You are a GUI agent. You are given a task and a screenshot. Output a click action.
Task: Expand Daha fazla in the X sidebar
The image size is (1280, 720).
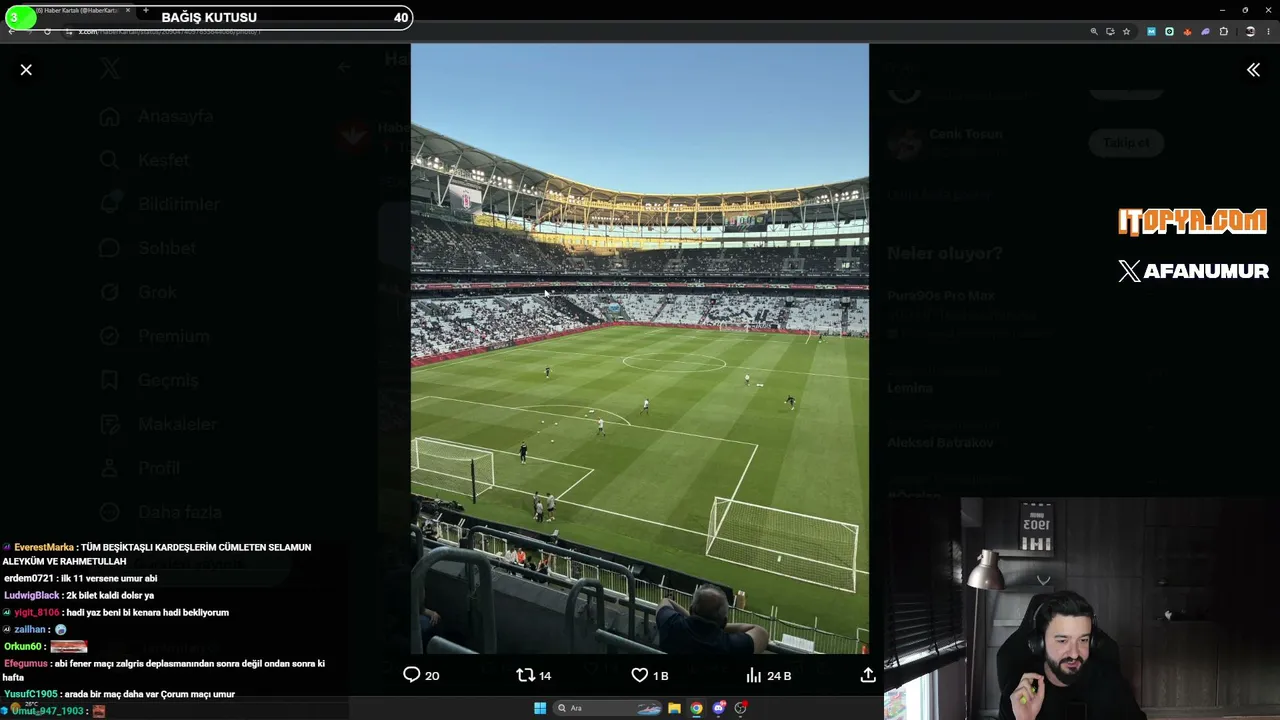coord(161,512)
